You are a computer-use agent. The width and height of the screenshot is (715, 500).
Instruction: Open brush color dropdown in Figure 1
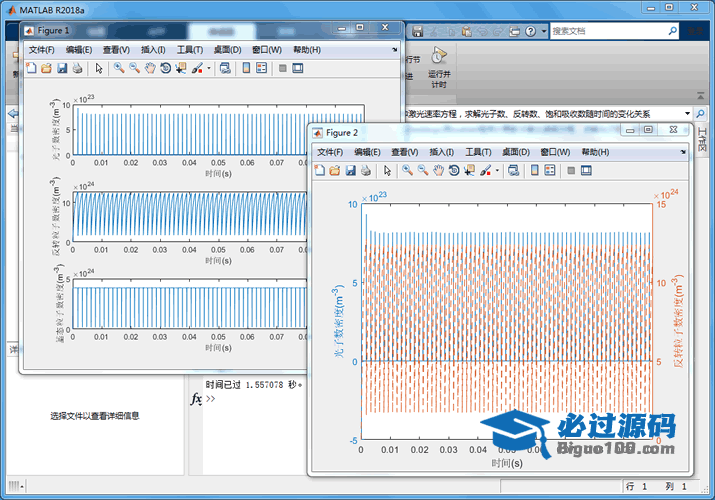point(209,68)
